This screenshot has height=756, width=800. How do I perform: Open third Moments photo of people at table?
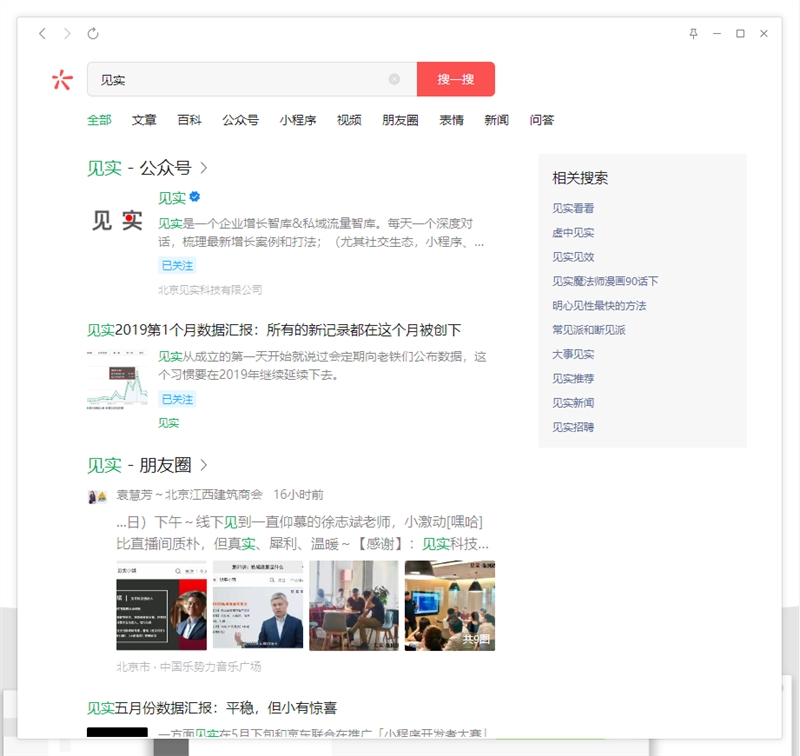[x=354, y=606]
